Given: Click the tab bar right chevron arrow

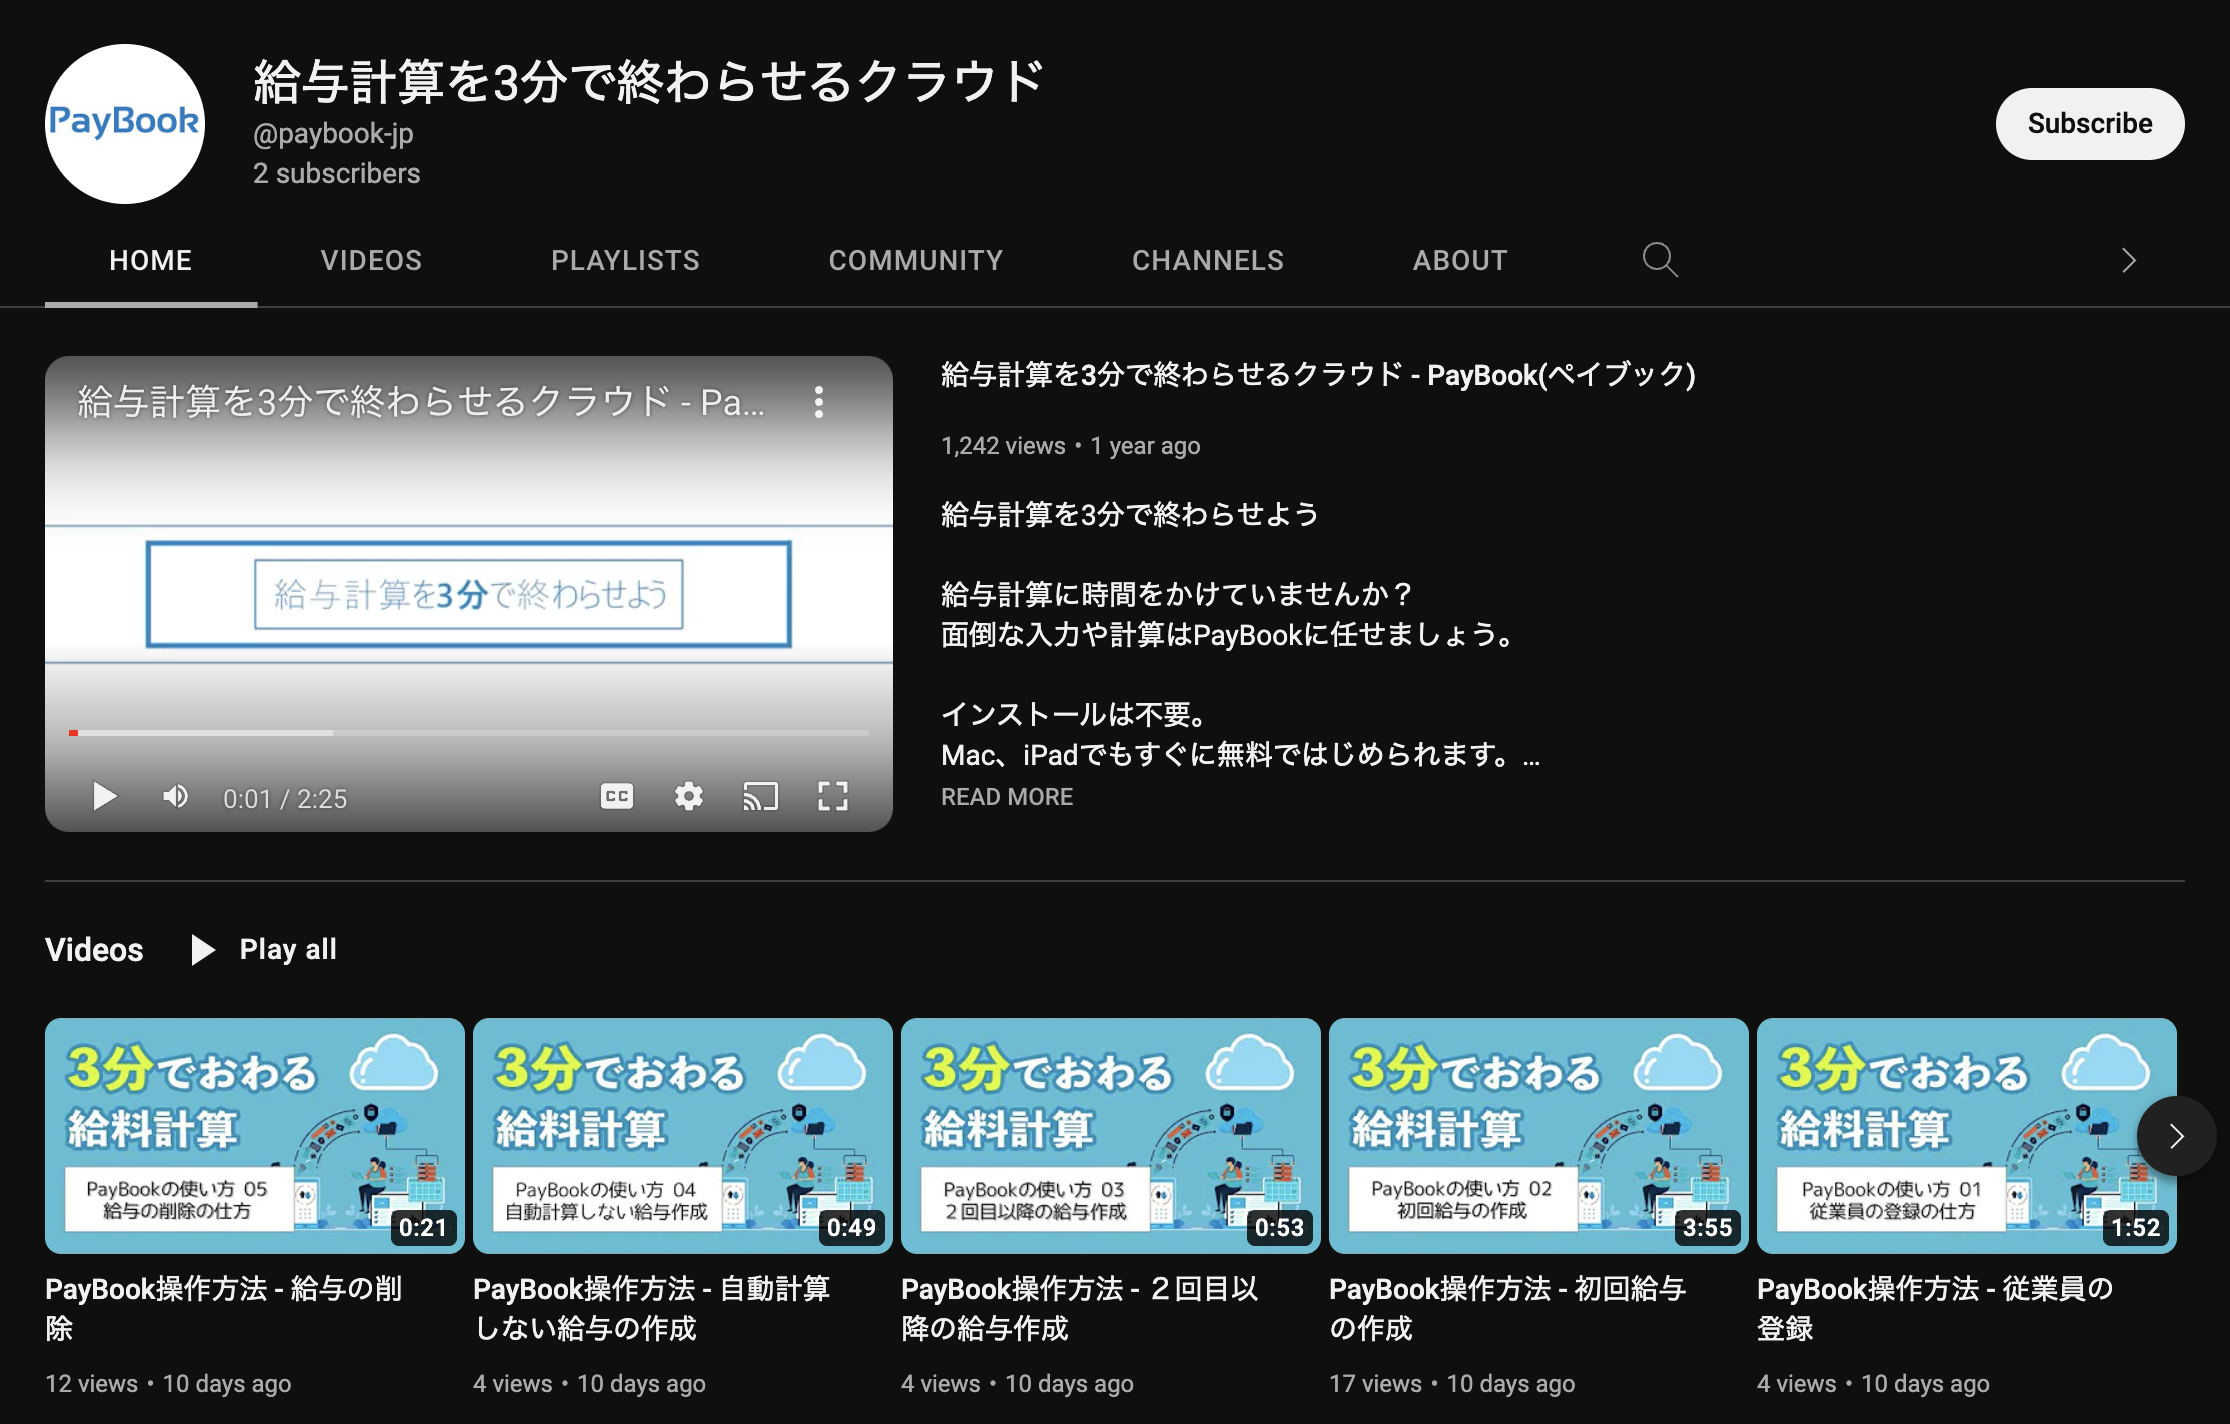Looking at the screenshot, I should click(x=2129, y=261).
